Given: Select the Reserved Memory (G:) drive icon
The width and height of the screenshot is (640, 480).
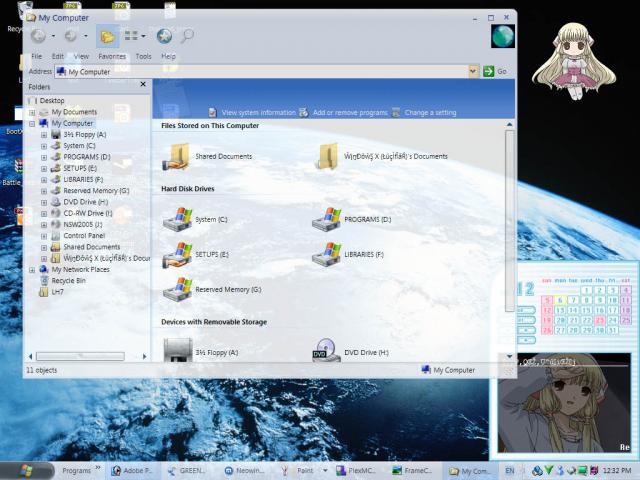Looking at the screenshot, I should (178, 289).
